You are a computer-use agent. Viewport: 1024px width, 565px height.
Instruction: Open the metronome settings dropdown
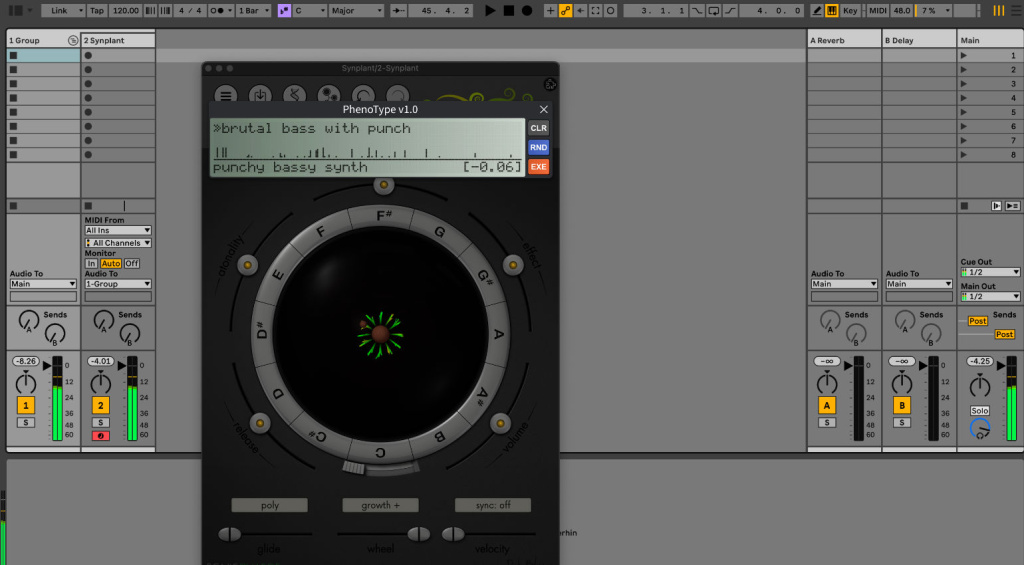220,10
